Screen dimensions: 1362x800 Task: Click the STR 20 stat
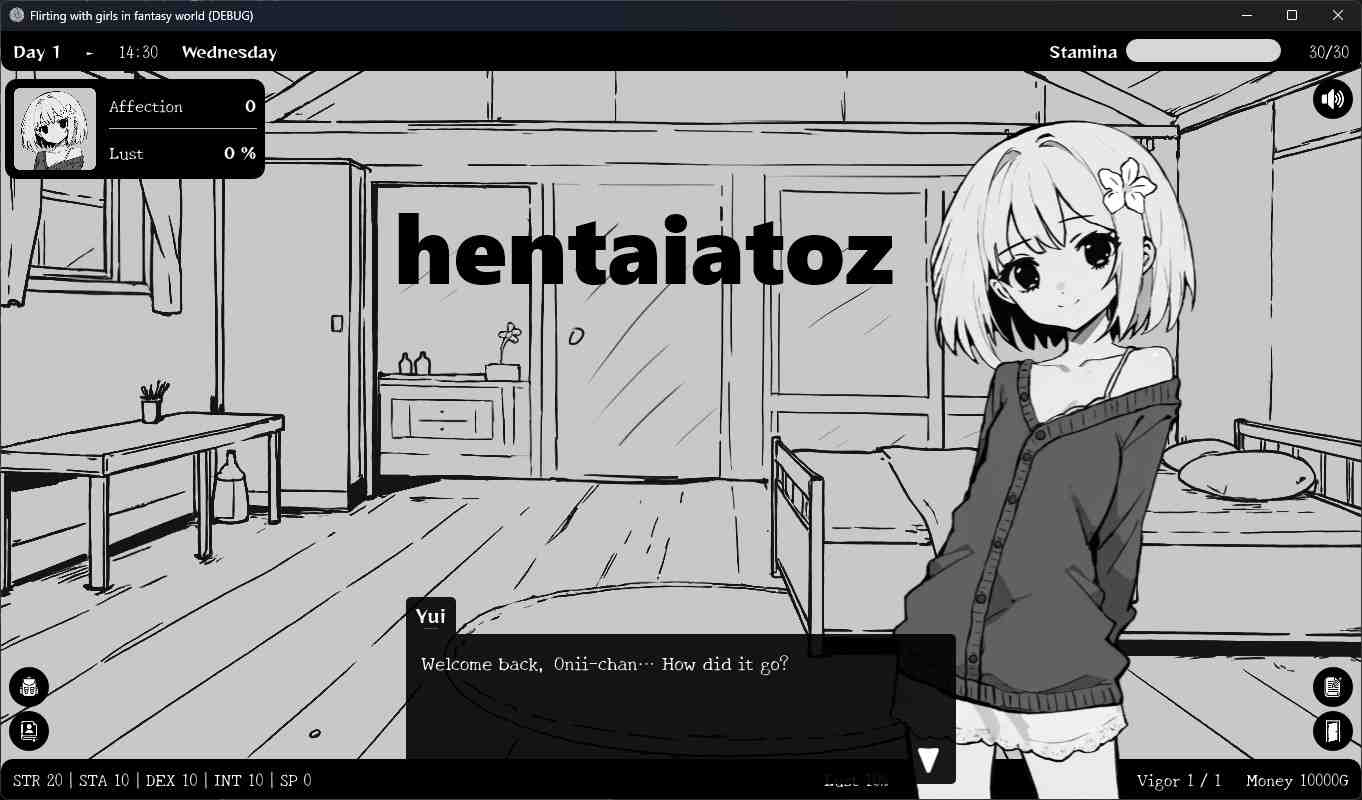(37, 780)
